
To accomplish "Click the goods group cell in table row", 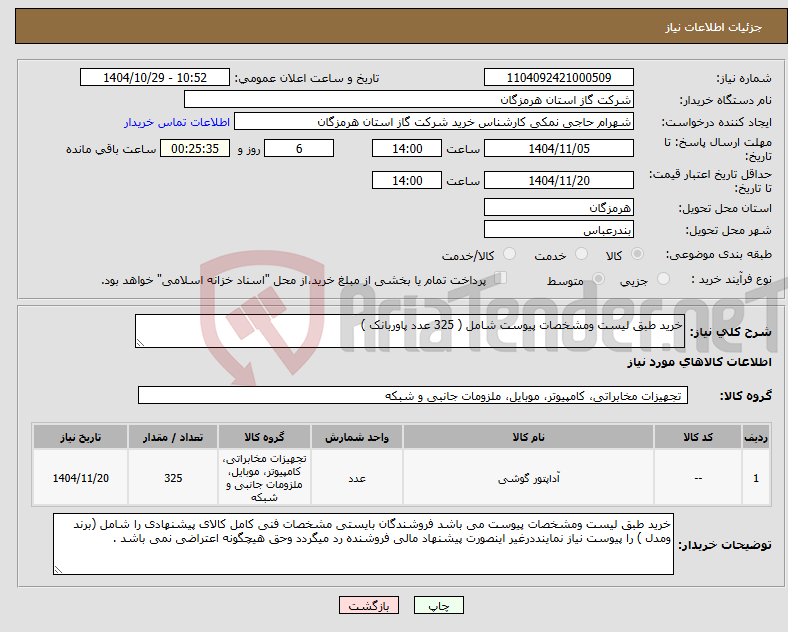I will (x=264, y=478).
